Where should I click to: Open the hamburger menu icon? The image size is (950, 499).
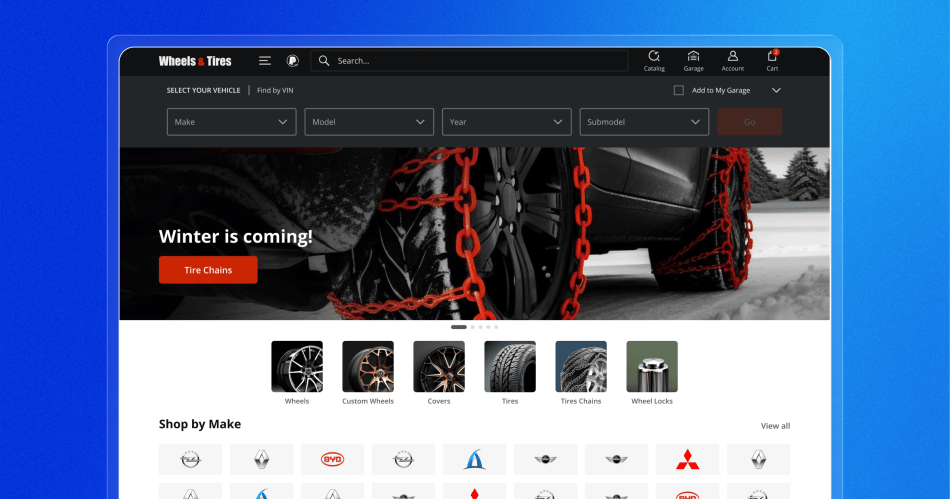(265, 61)
